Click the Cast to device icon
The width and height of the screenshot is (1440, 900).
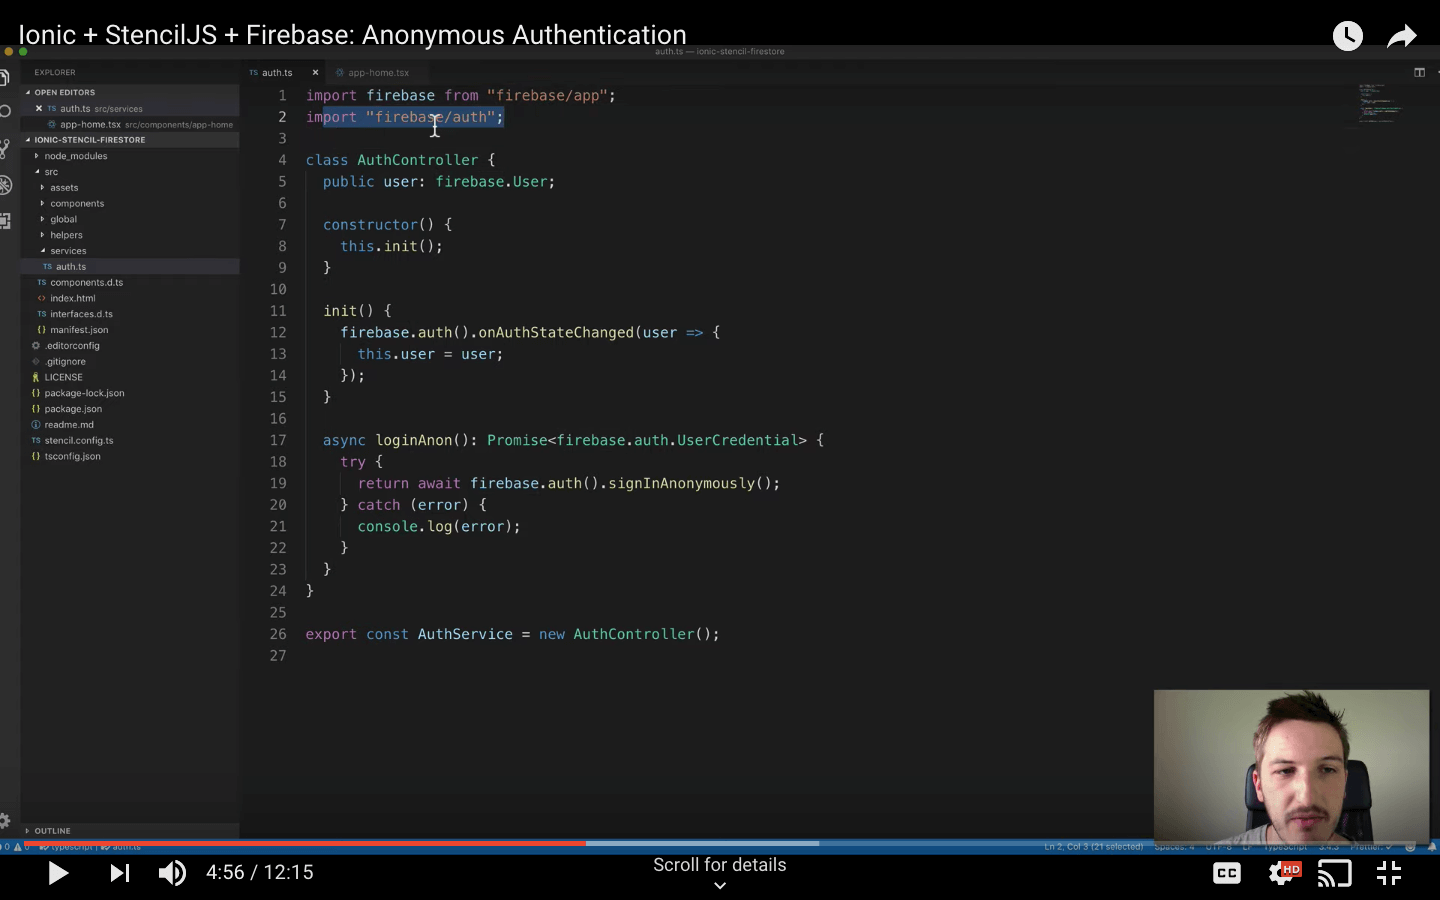point(1334,873)
